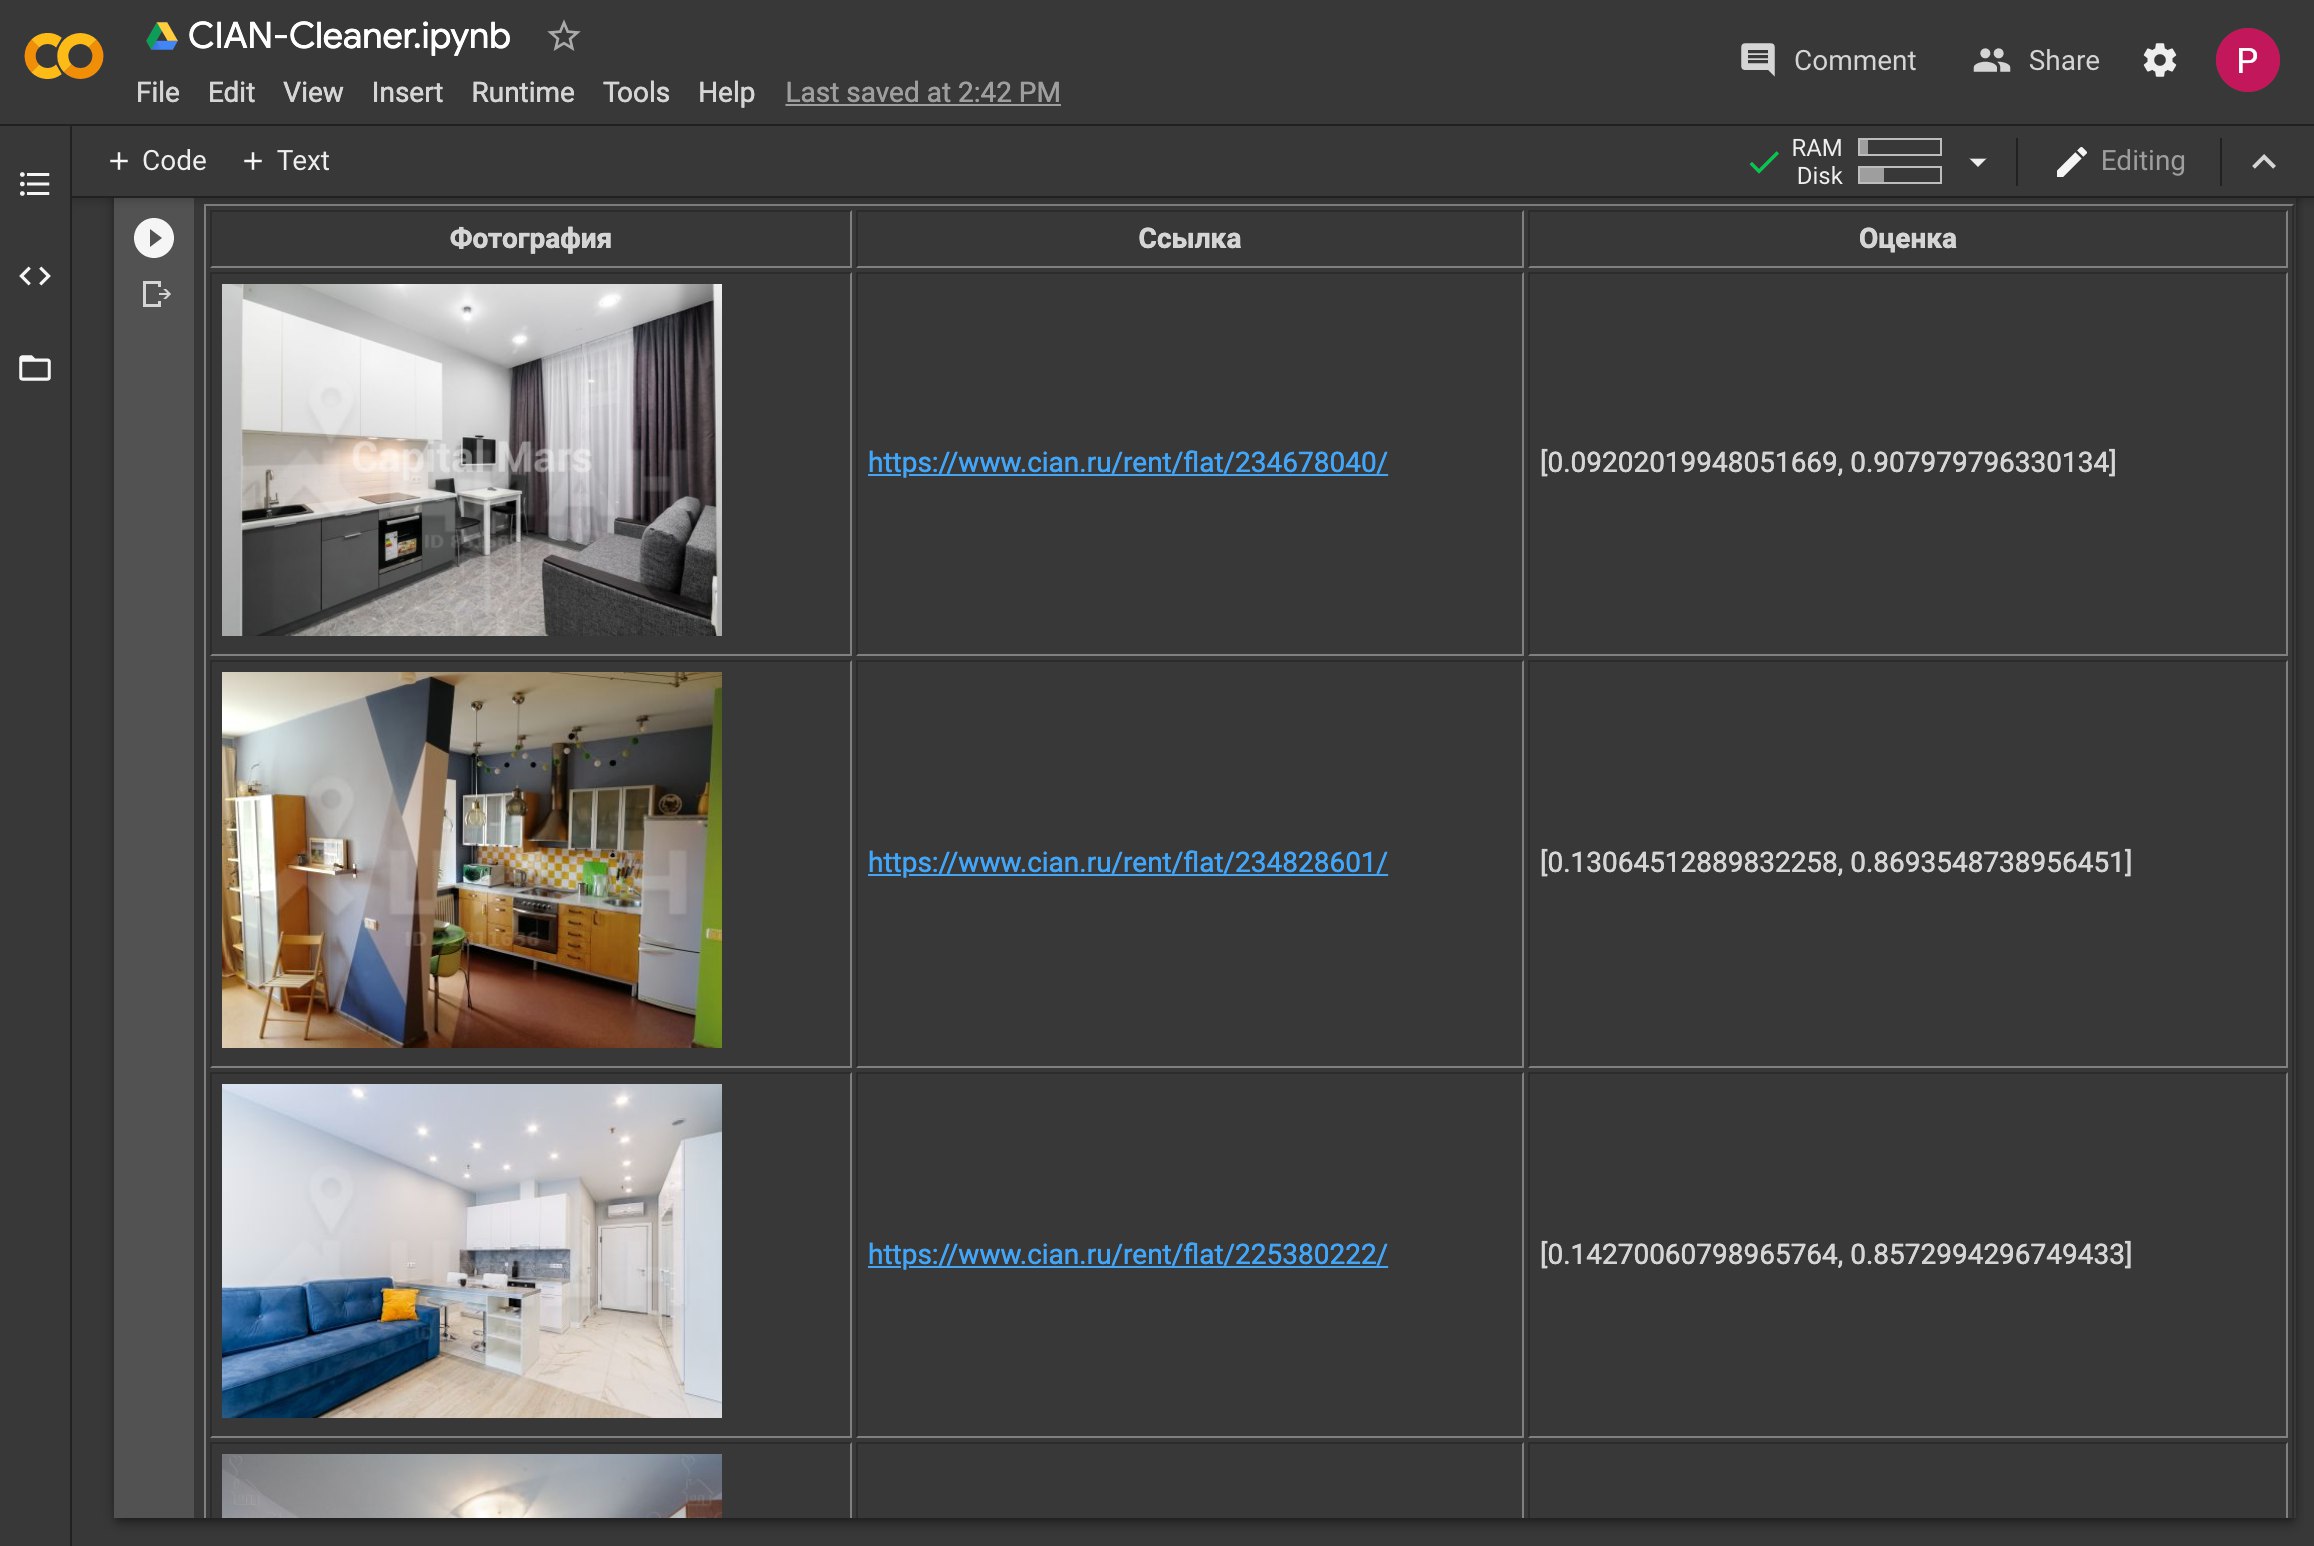Click the score starting 0.1306451288

pyautogui.click(x=1836, y=862)
